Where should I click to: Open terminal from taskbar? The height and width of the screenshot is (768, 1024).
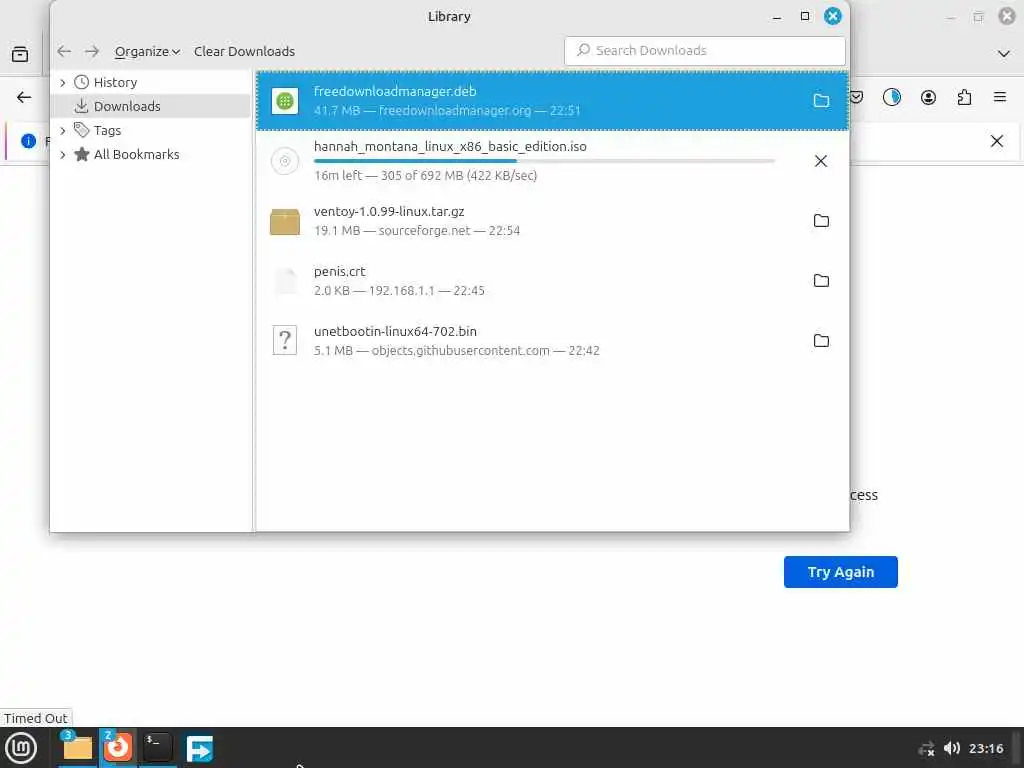coord(158,748)
